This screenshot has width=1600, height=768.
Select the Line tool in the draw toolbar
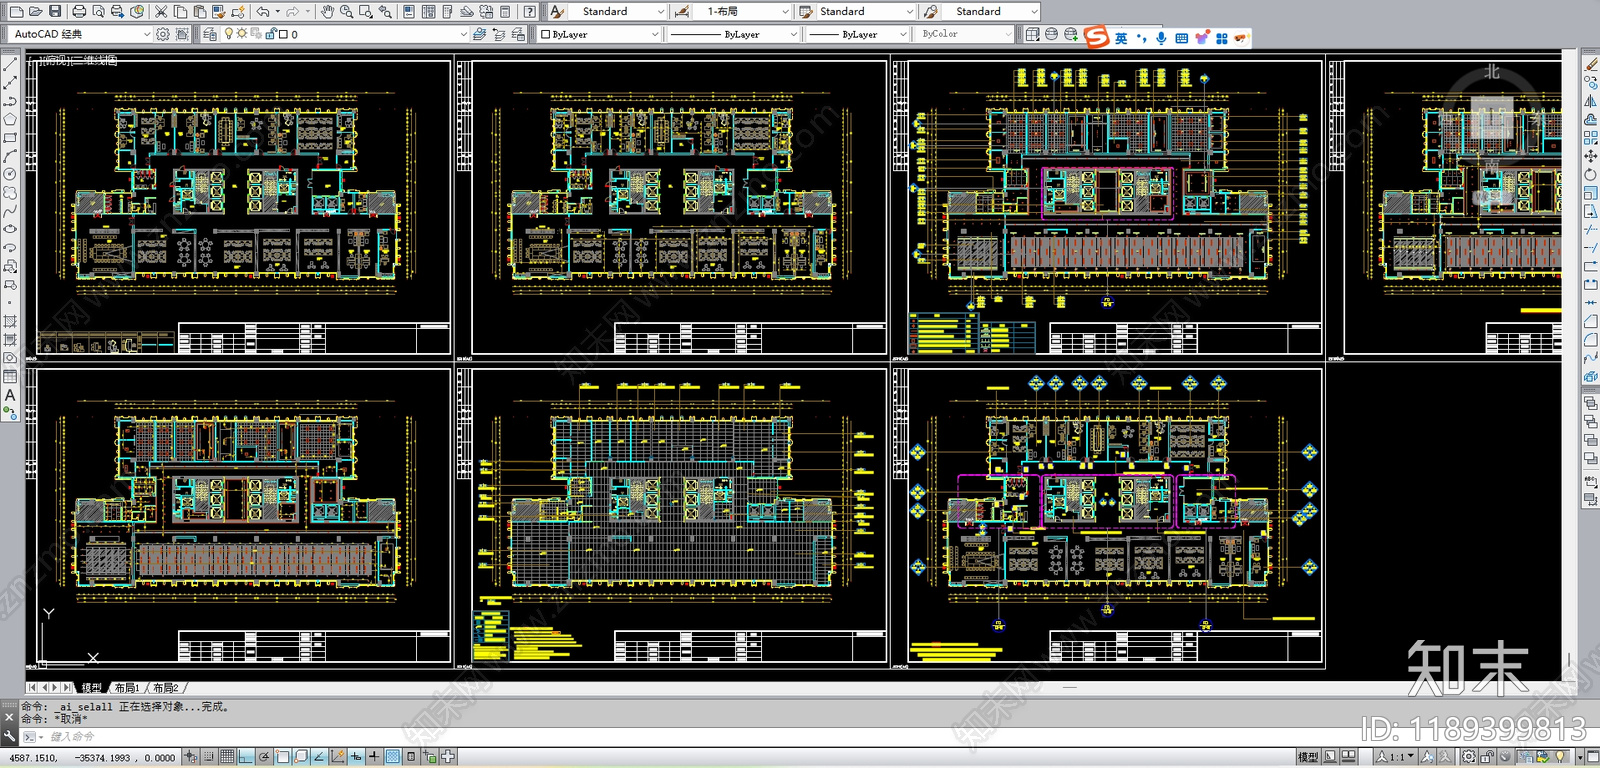click(10, 64)
